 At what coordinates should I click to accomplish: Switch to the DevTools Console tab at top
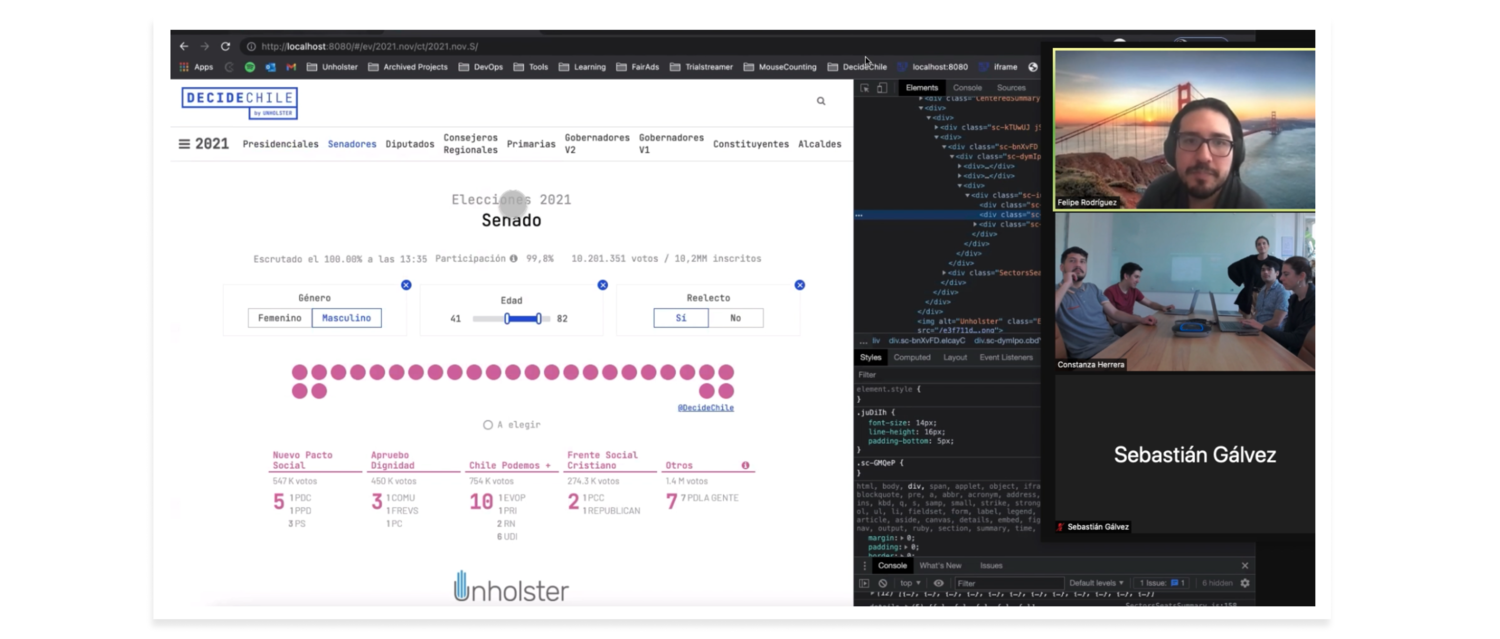point(967,88)
